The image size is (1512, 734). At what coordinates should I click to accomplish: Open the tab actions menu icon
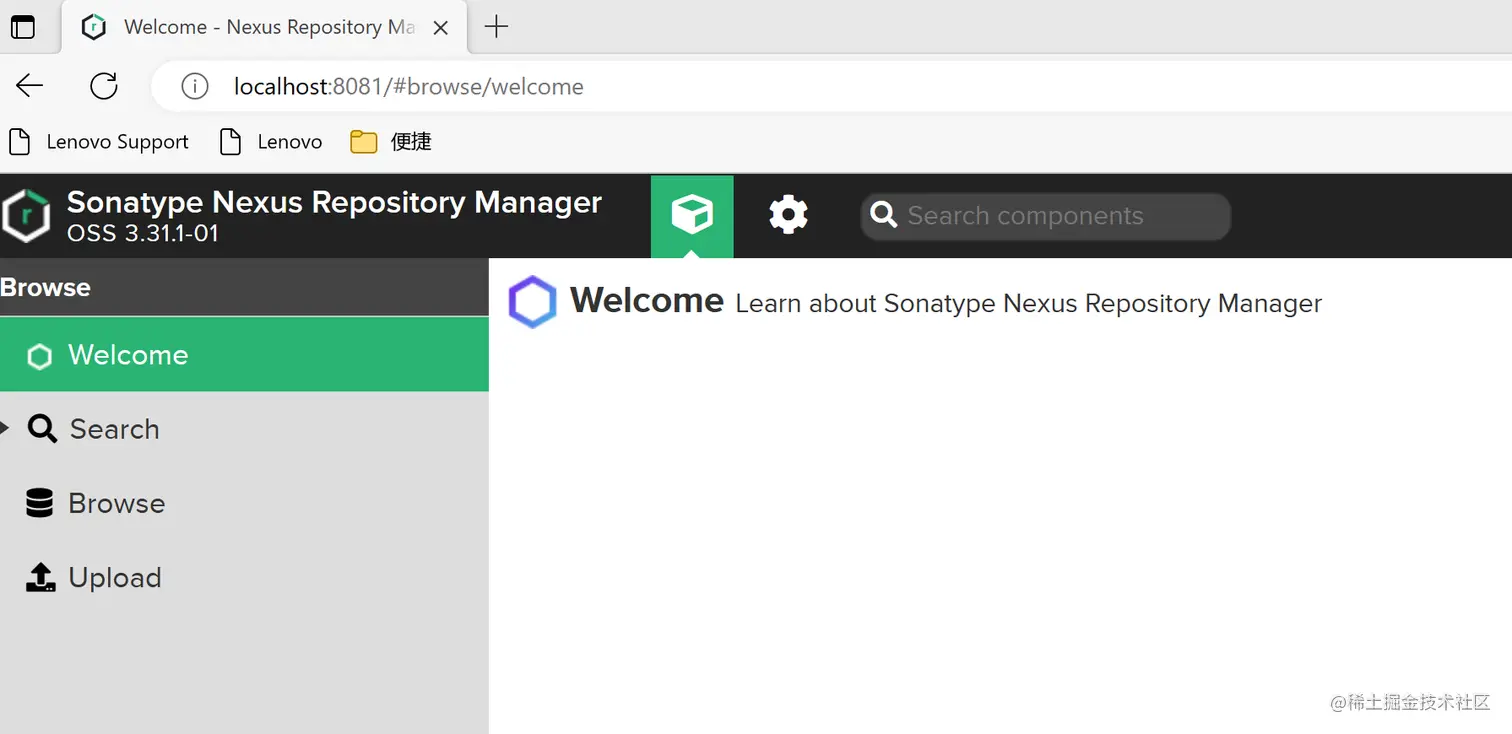point(22,27)
